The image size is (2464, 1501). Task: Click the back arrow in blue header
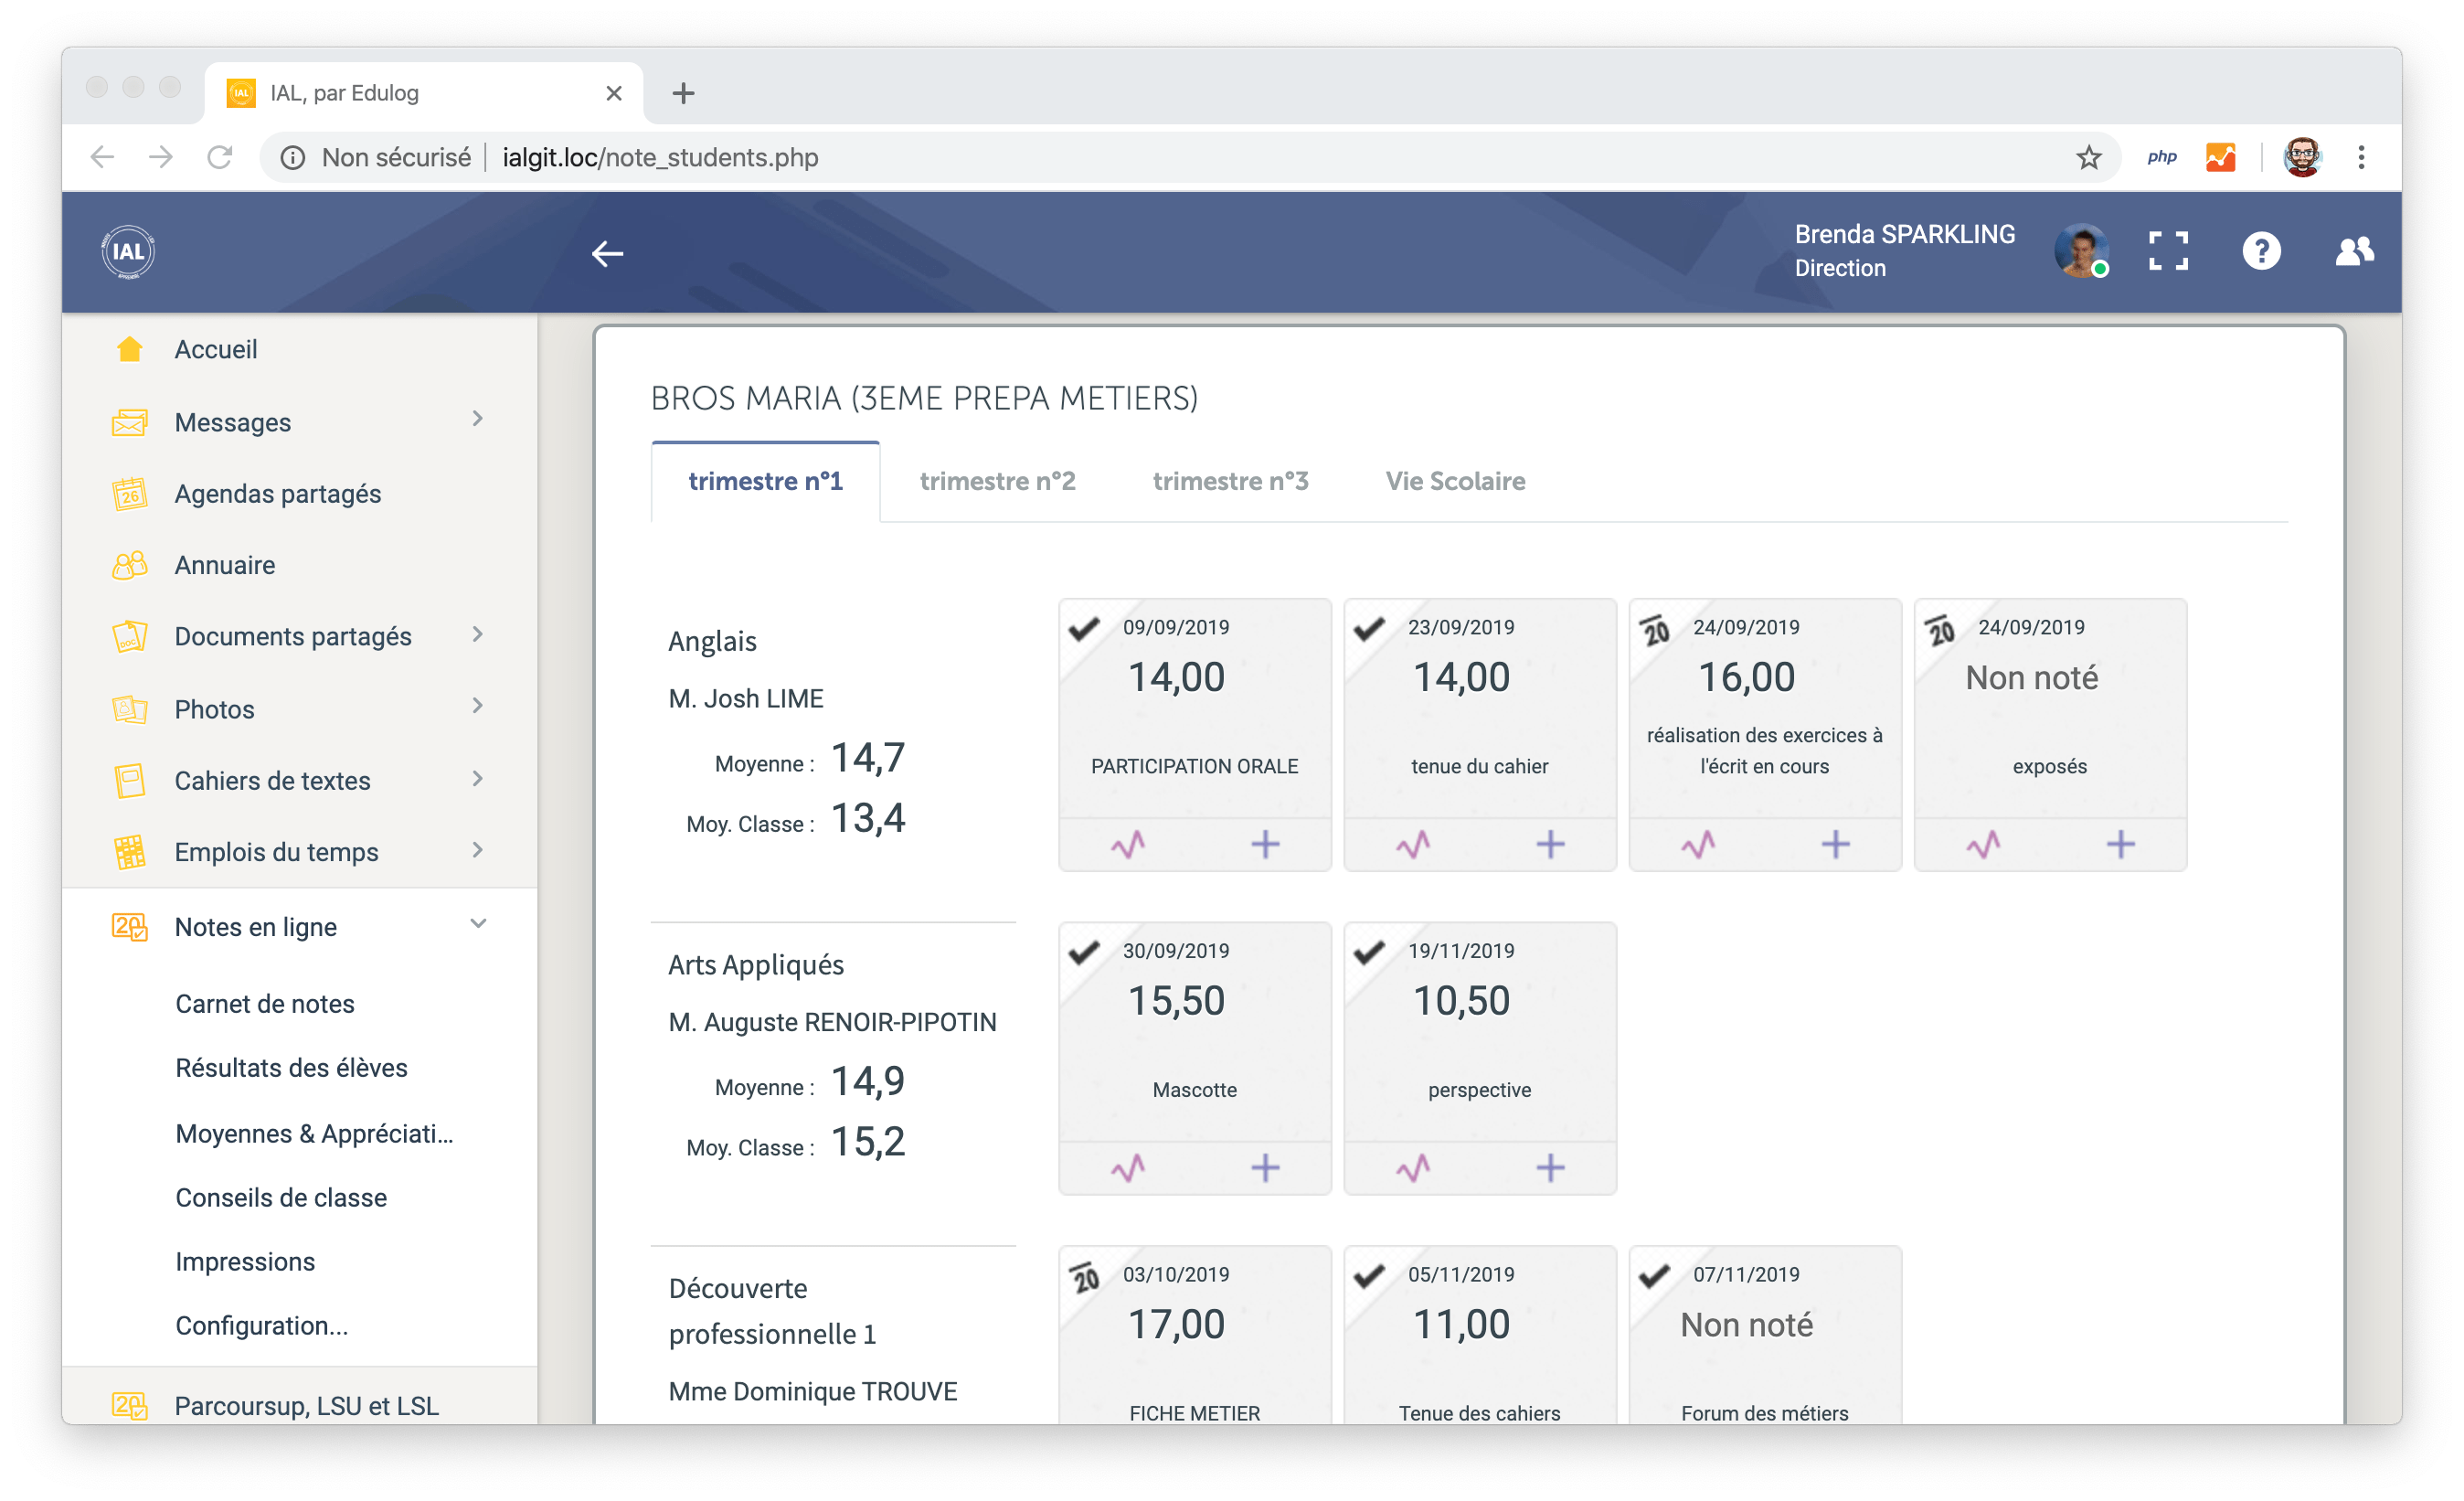[x=607, y=254]
